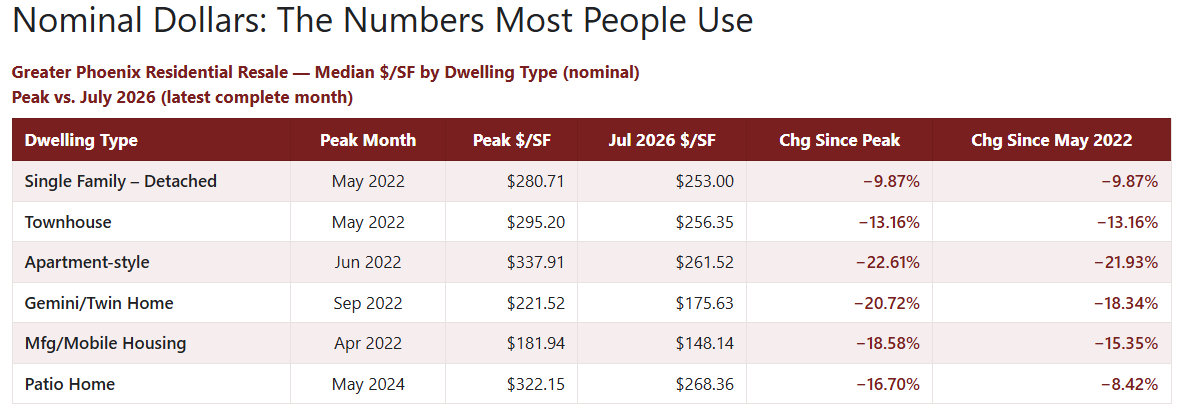1182x415 pixels.
Task: Click the Jul 2026 $/SF header
Action: 662,140
